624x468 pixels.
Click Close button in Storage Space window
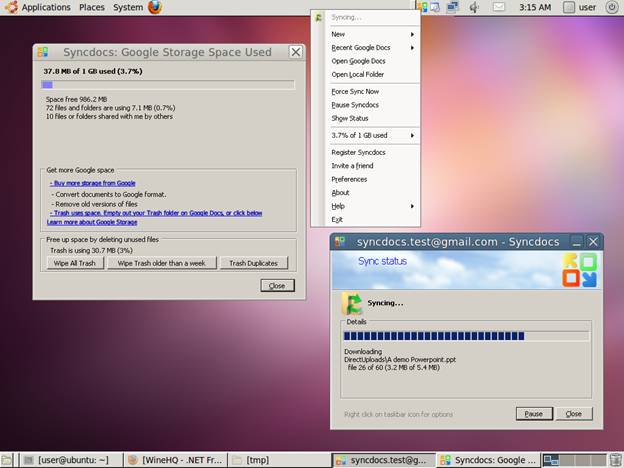tap(277, 285)
